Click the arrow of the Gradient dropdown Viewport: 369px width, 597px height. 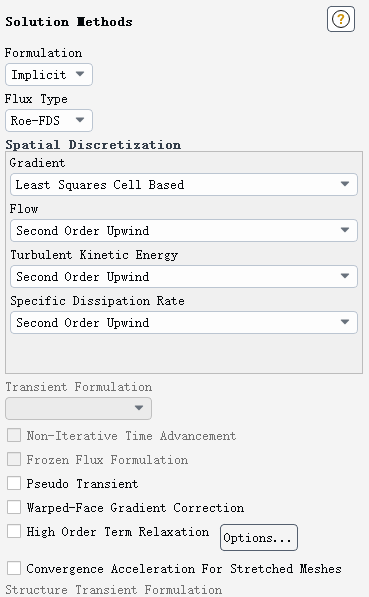coord(345,184)
